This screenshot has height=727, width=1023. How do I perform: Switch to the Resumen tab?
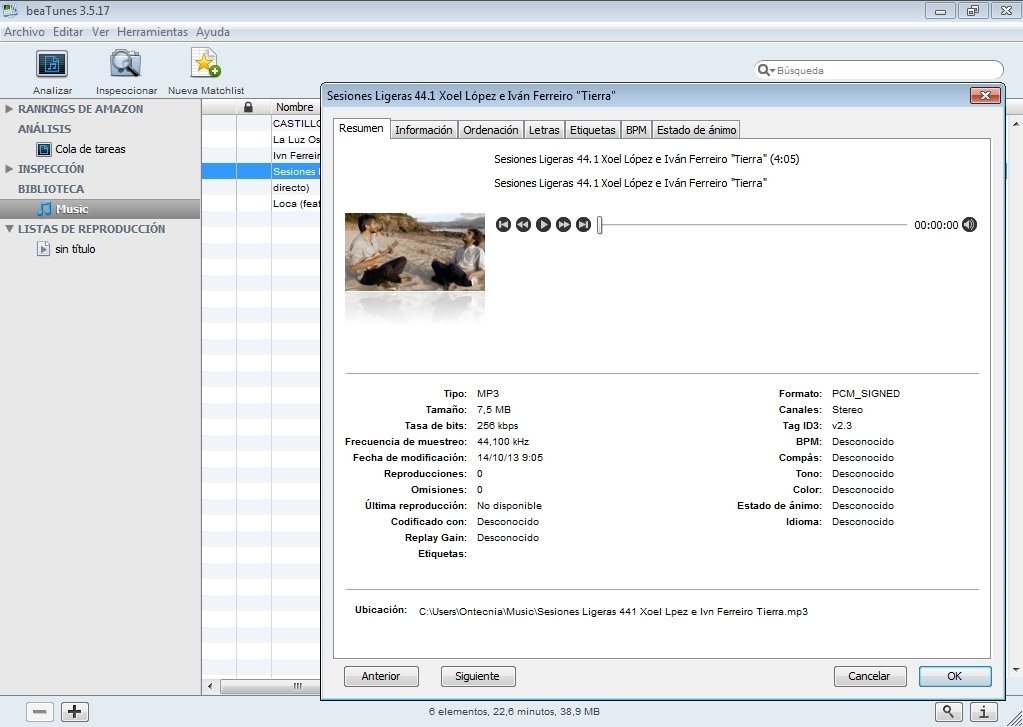tap(361, 129)
